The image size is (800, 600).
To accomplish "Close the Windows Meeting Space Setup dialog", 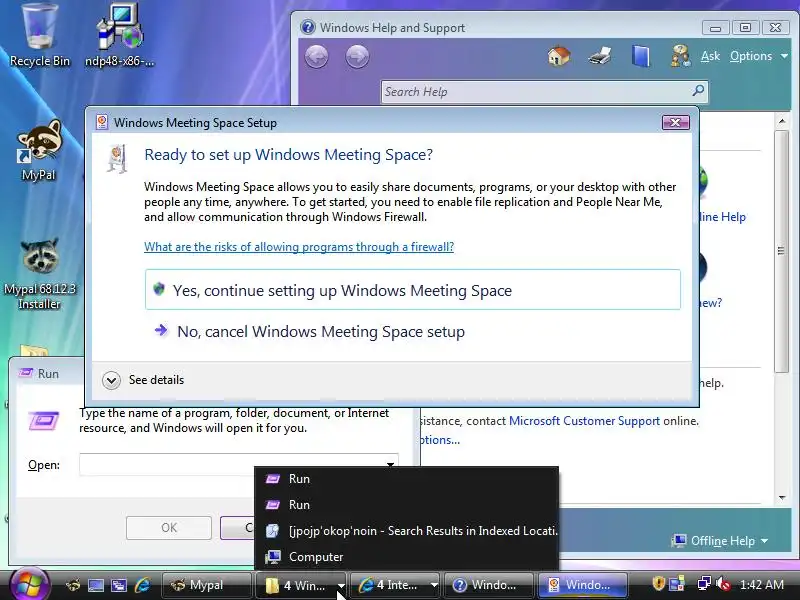I will click(x=676, y=122).
